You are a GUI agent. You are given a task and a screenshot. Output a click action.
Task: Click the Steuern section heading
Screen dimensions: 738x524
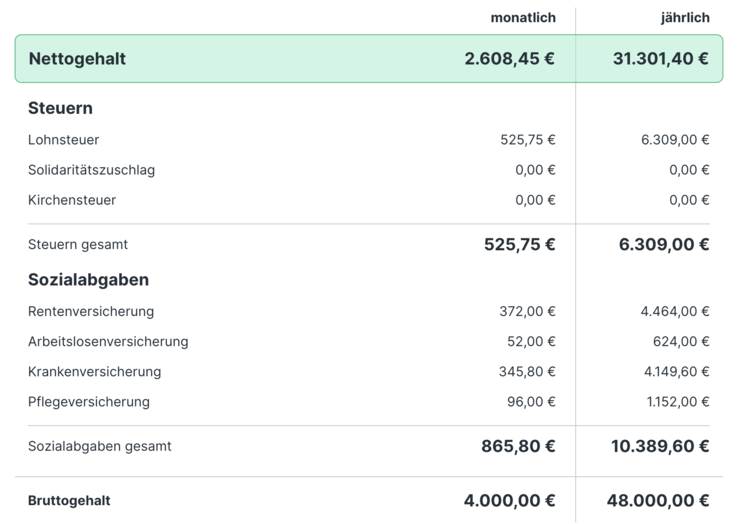(x=60, y=108)
